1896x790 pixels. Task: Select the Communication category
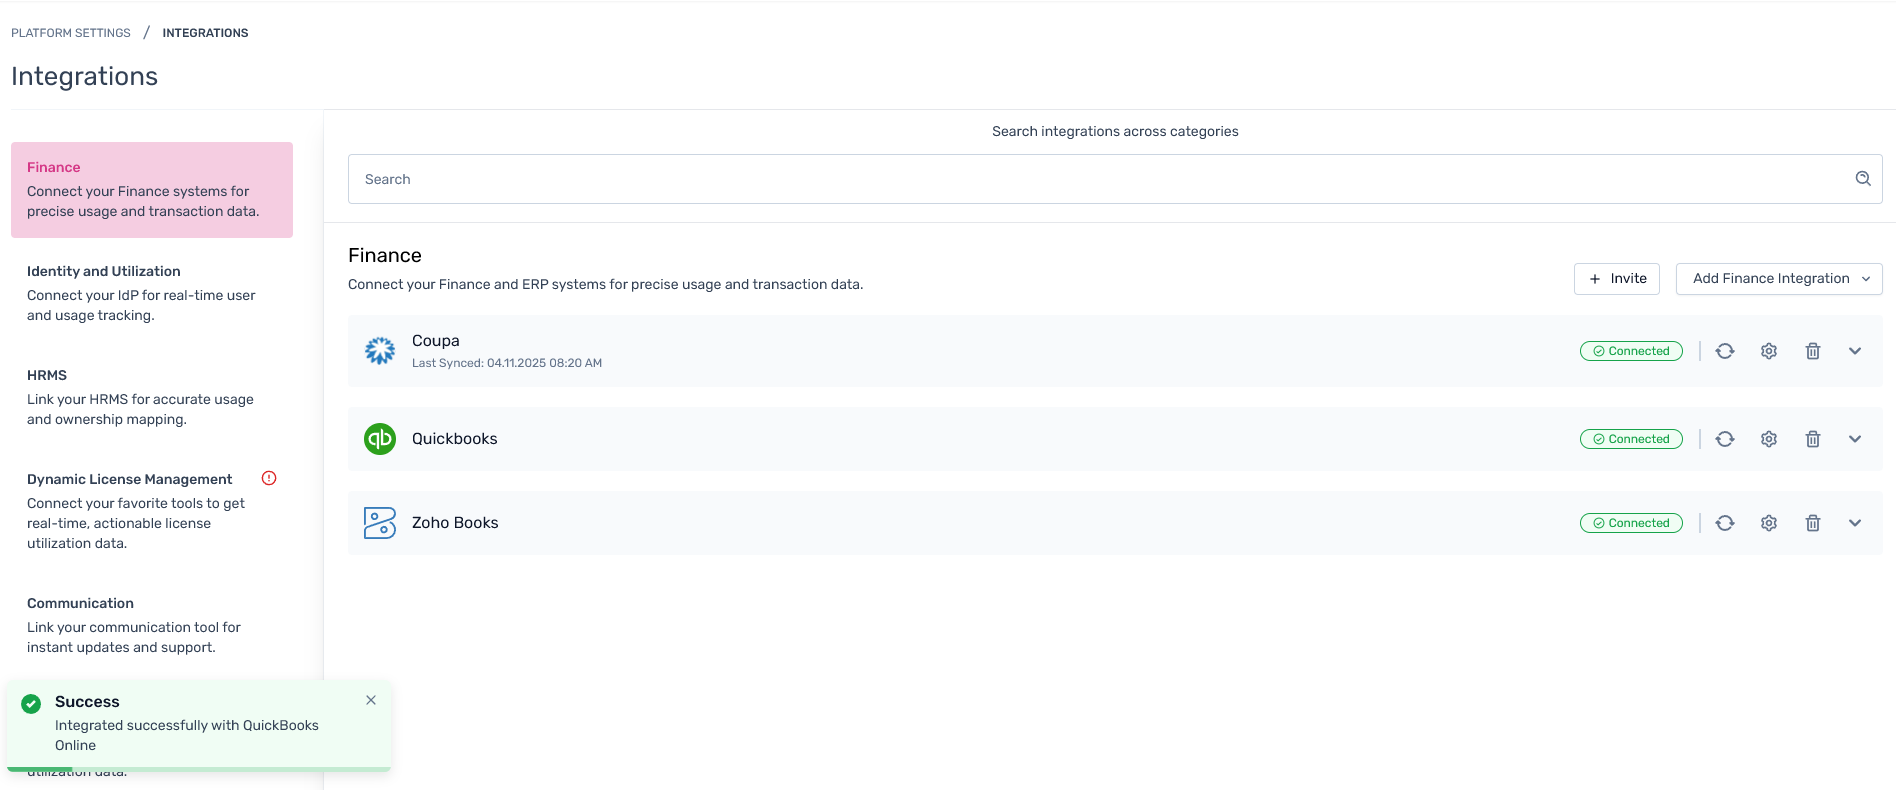tap(152, 625)
